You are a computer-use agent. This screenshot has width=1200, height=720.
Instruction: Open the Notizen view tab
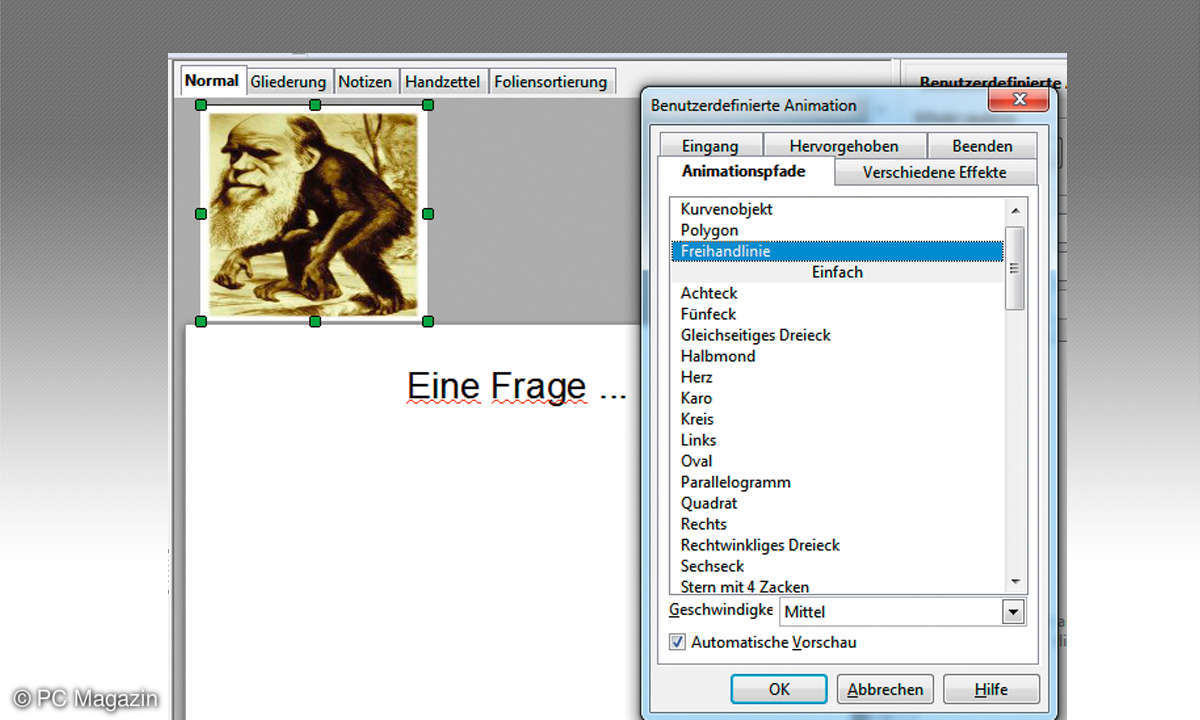tap(365, 82)
